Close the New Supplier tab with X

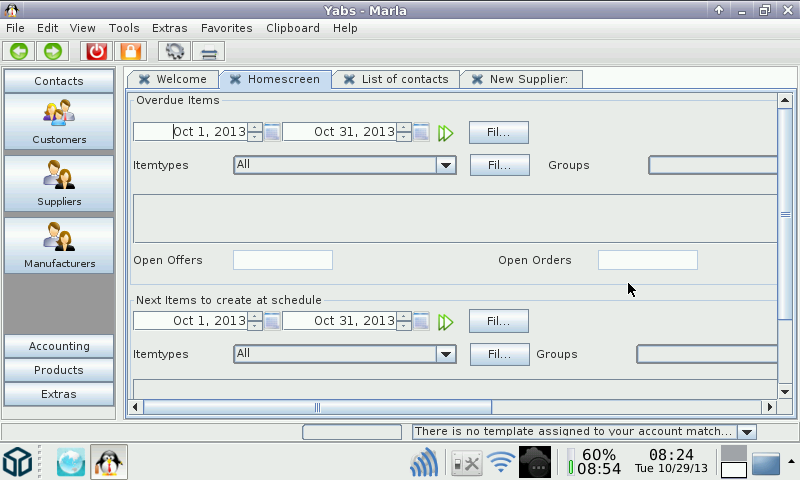(477, 79)
